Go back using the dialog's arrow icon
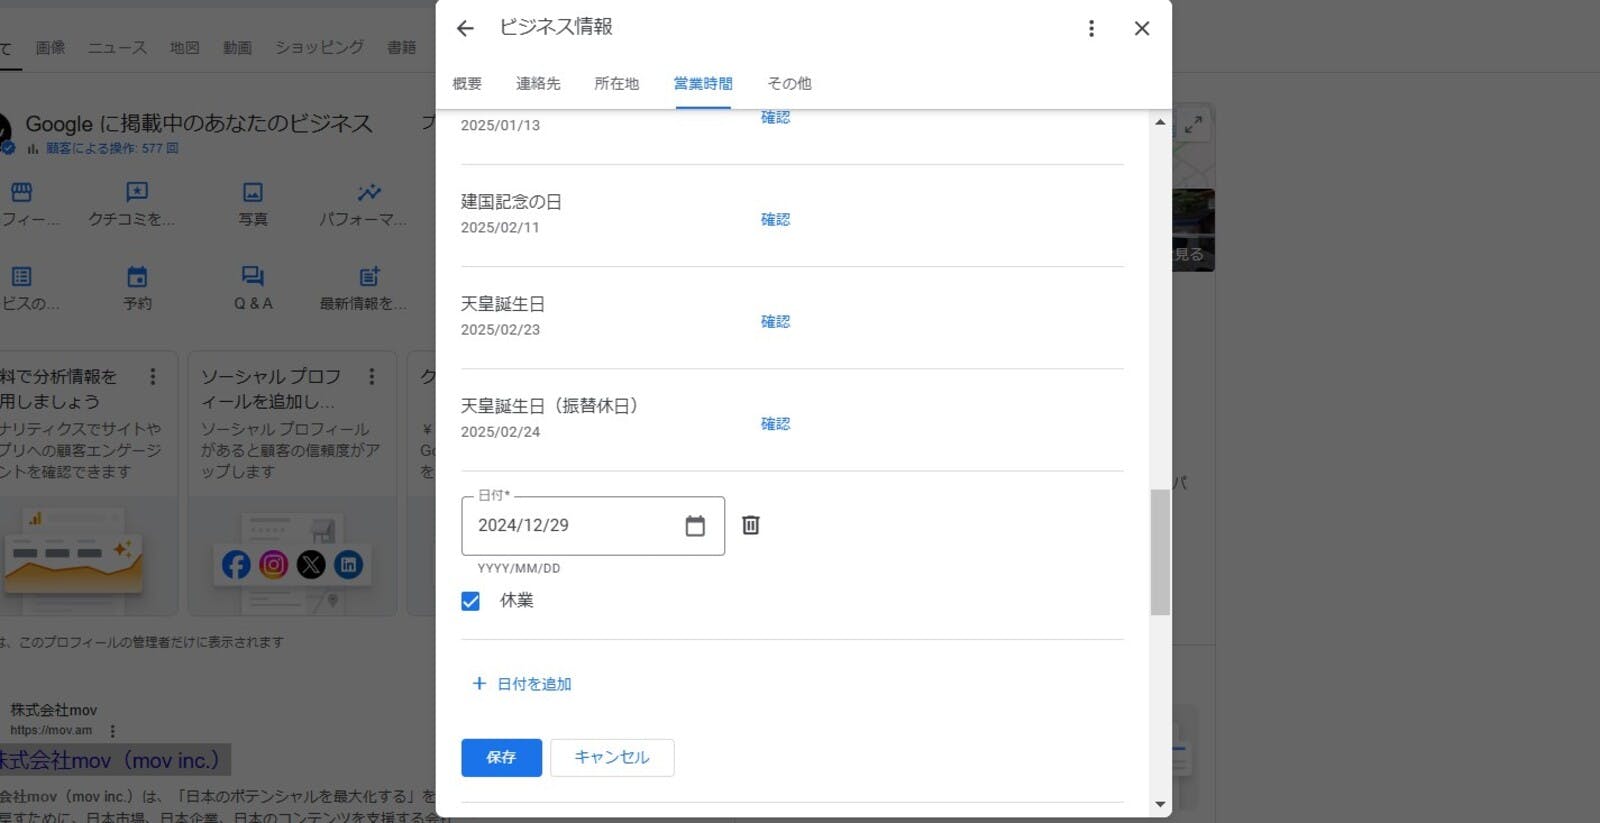 465,28
